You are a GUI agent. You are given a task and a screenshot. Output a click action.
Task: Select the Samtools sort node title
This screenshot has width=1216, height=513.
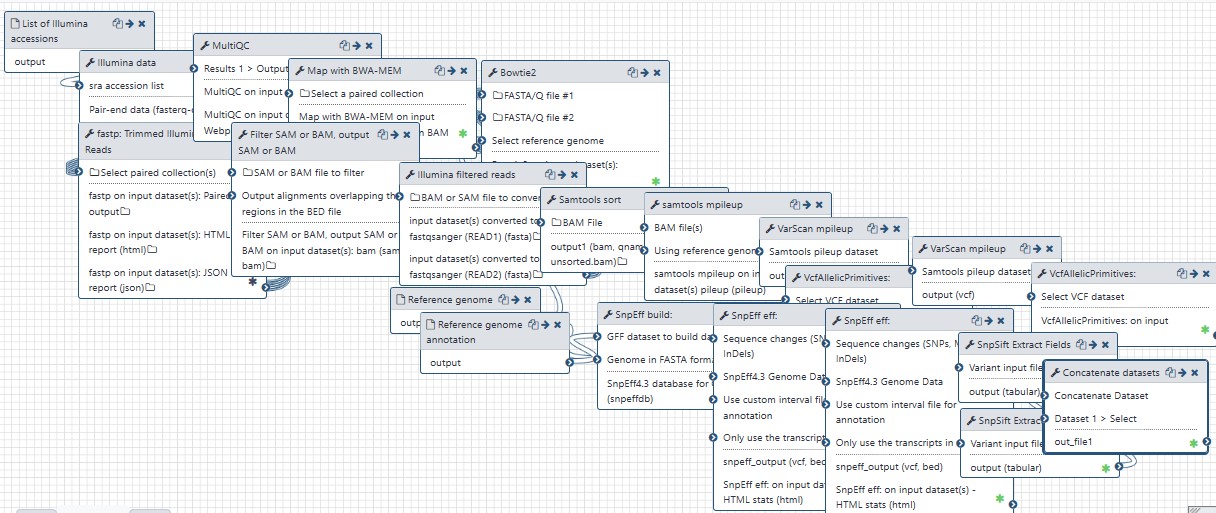point(591,200)
